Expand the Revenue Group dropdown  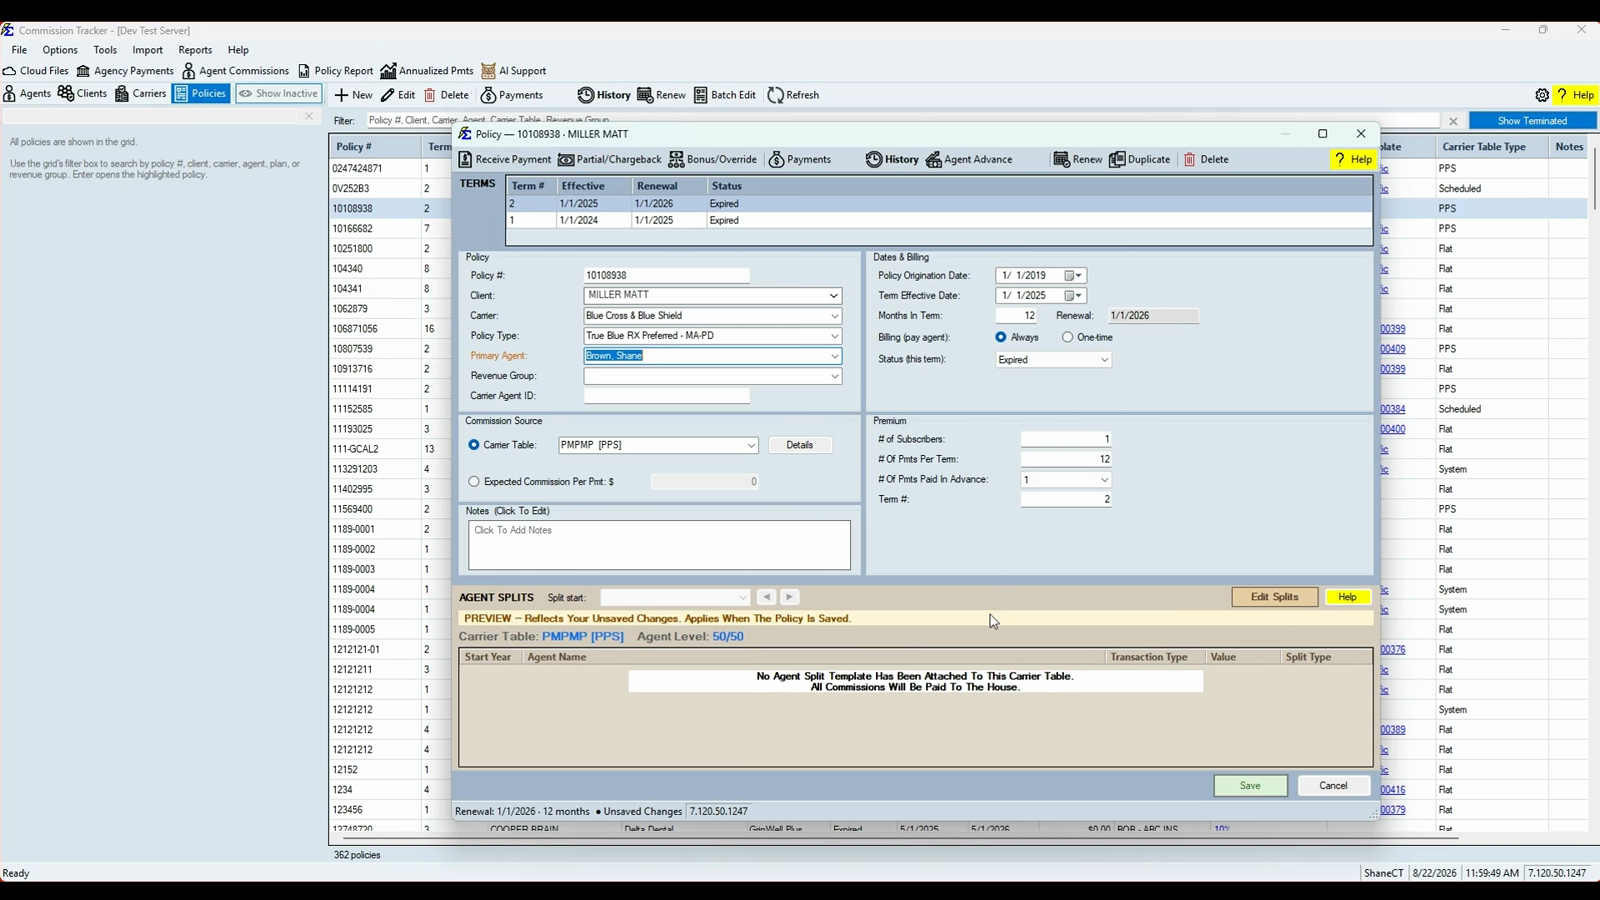pos(833,376)
